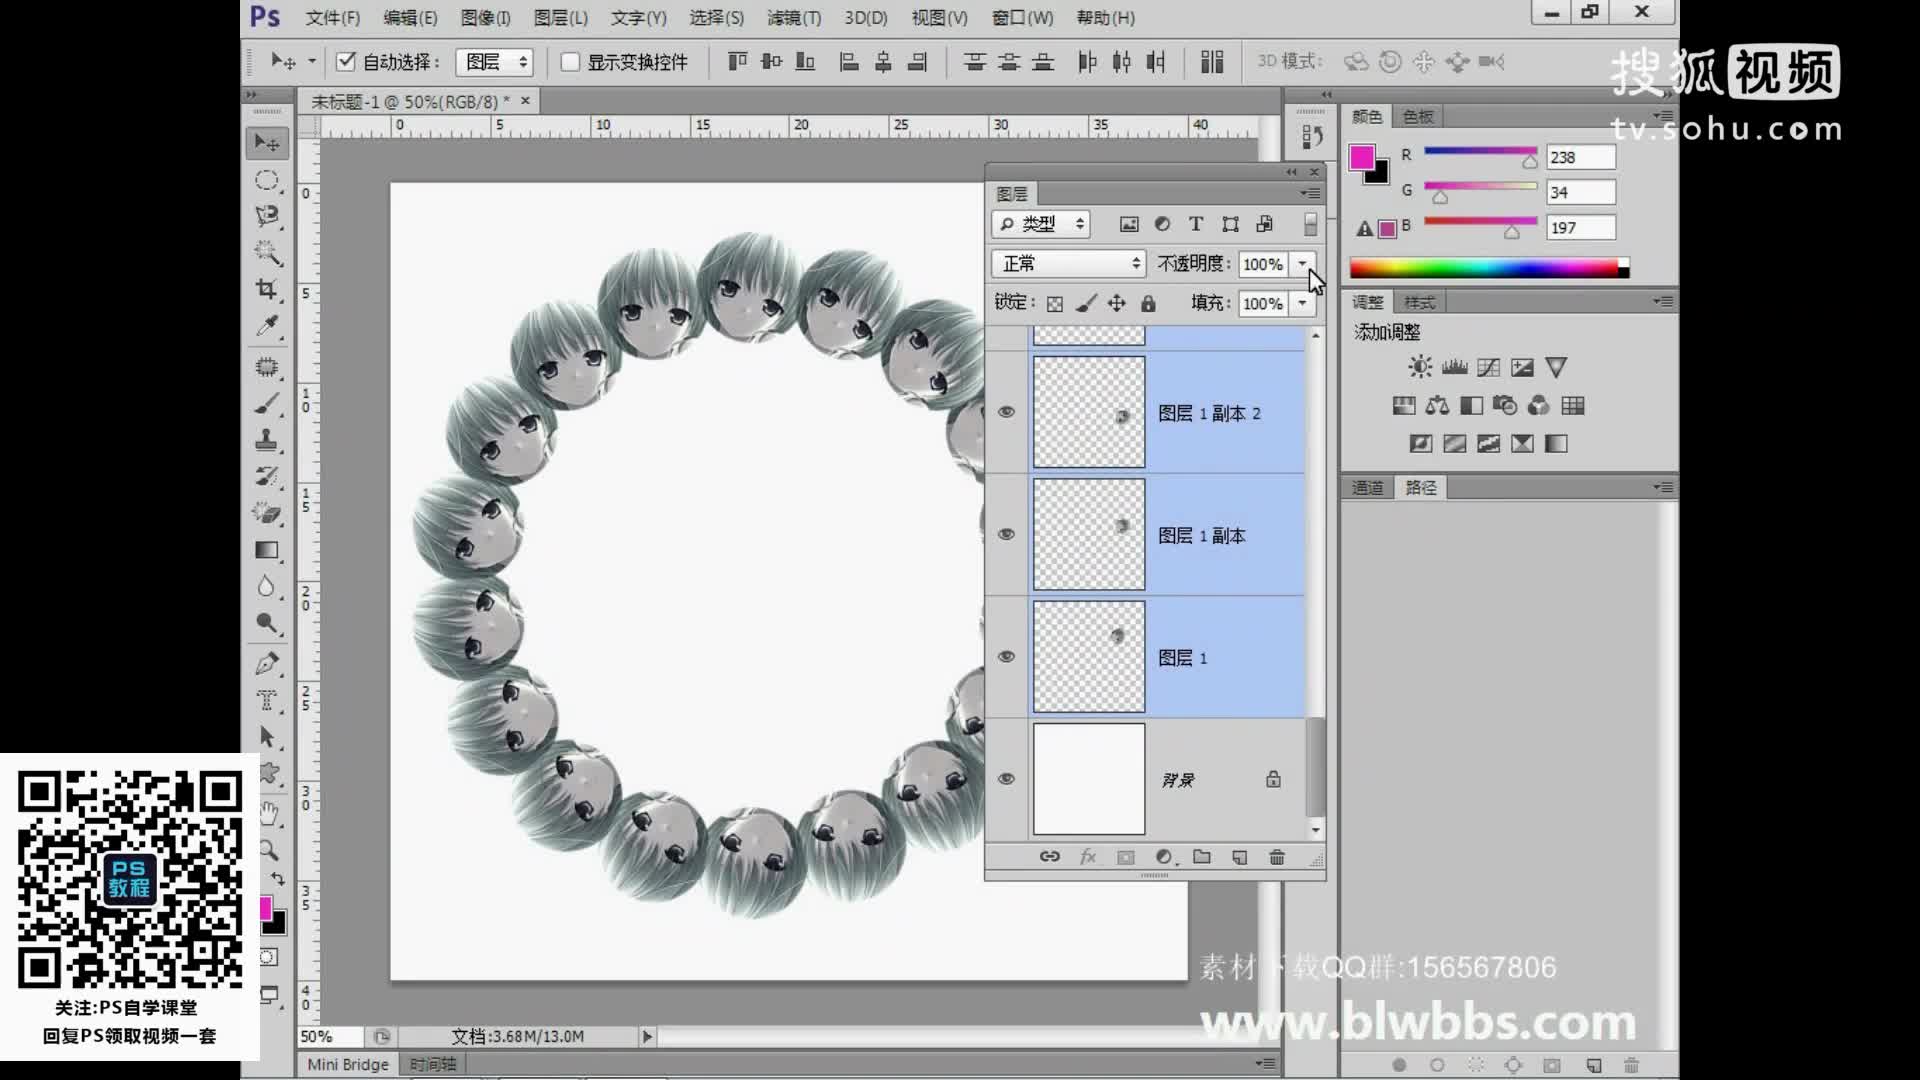Select the Move tool in the toolbox

tap(267, 143)
